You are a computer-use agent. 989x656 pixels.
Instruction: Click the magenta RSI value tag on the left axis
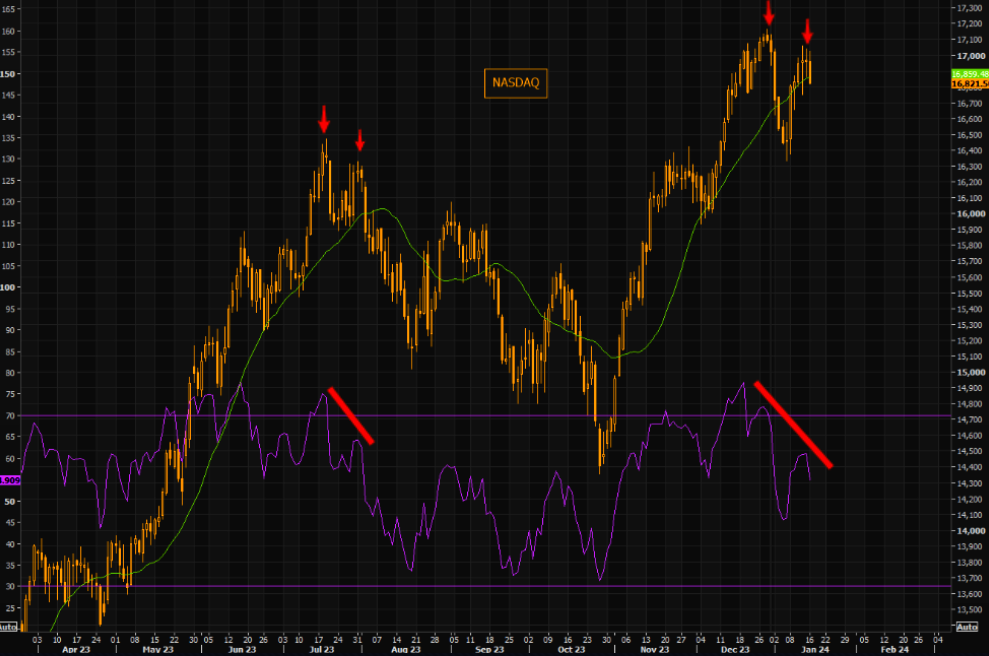[x=10, y=480]
